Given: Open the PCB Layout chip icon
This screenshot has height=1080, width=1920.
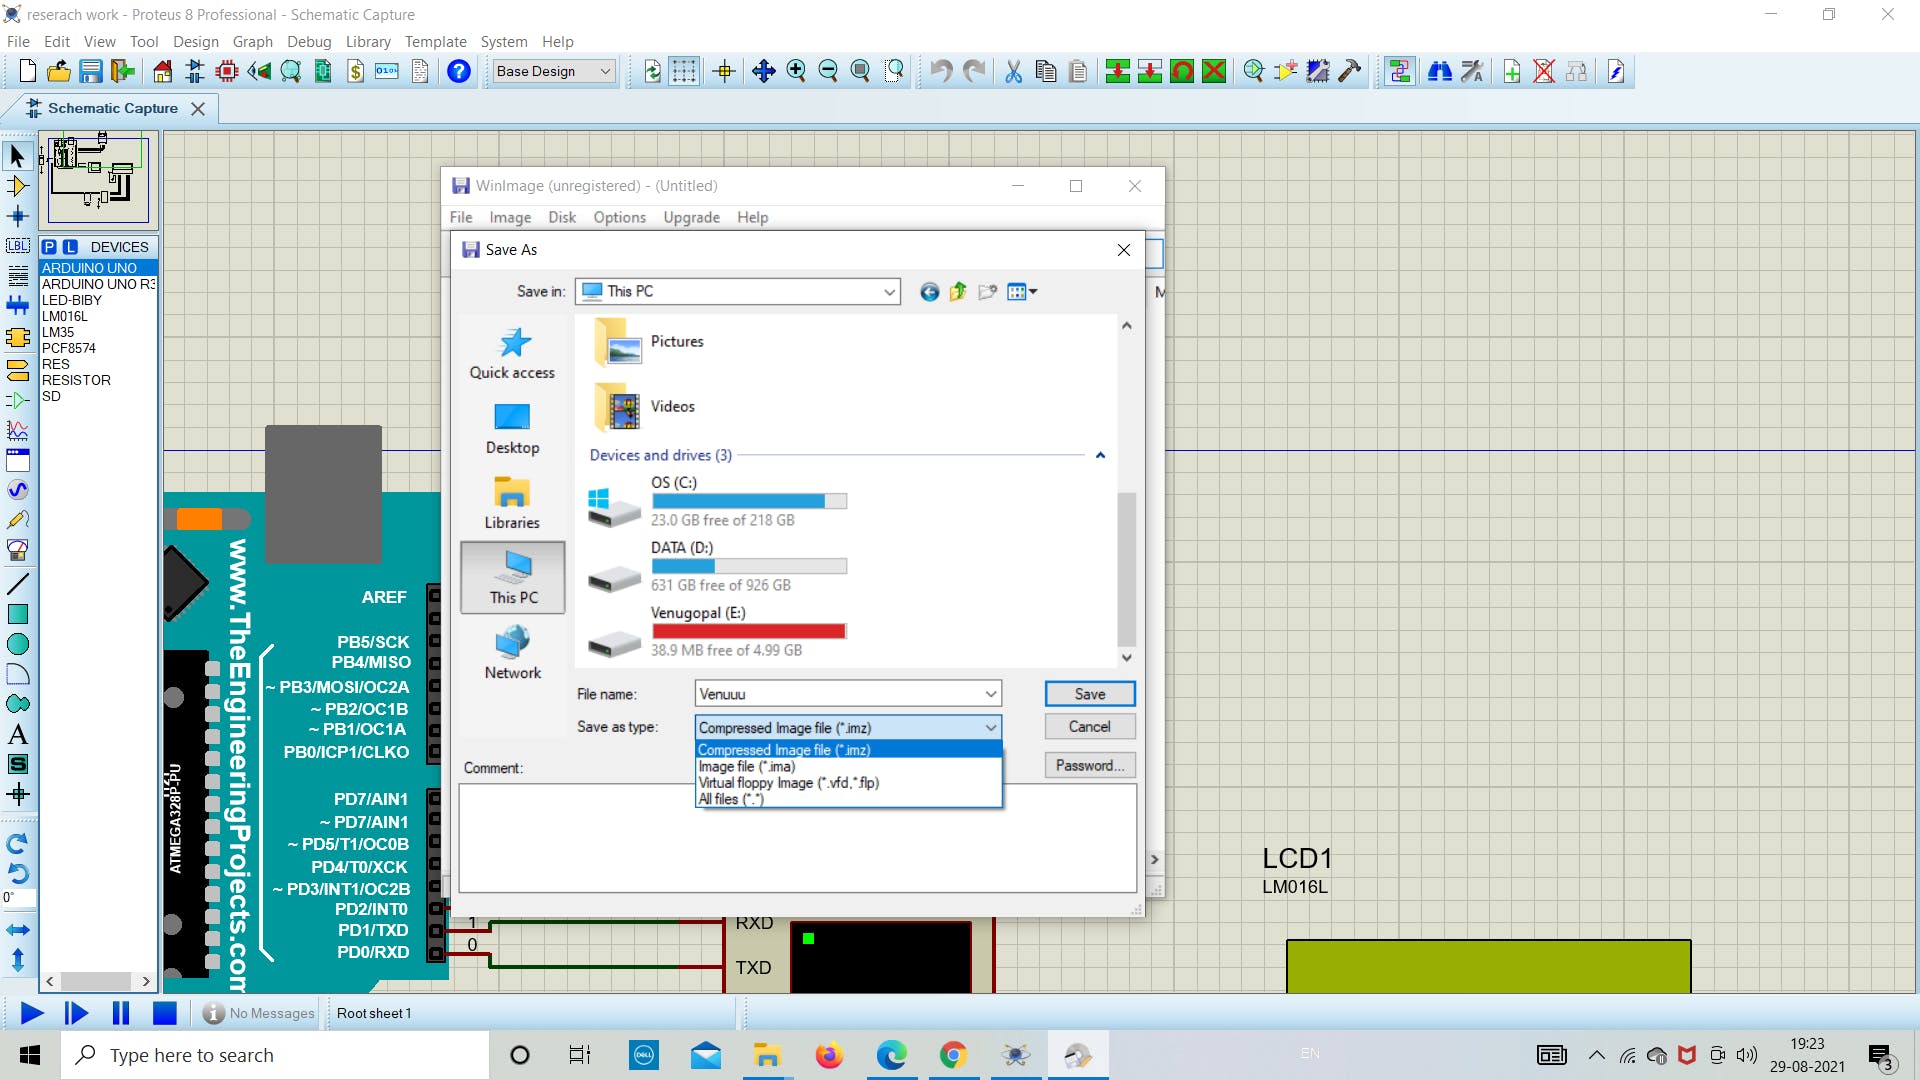Looking at the screenshot, I should [x=227, y=71].
